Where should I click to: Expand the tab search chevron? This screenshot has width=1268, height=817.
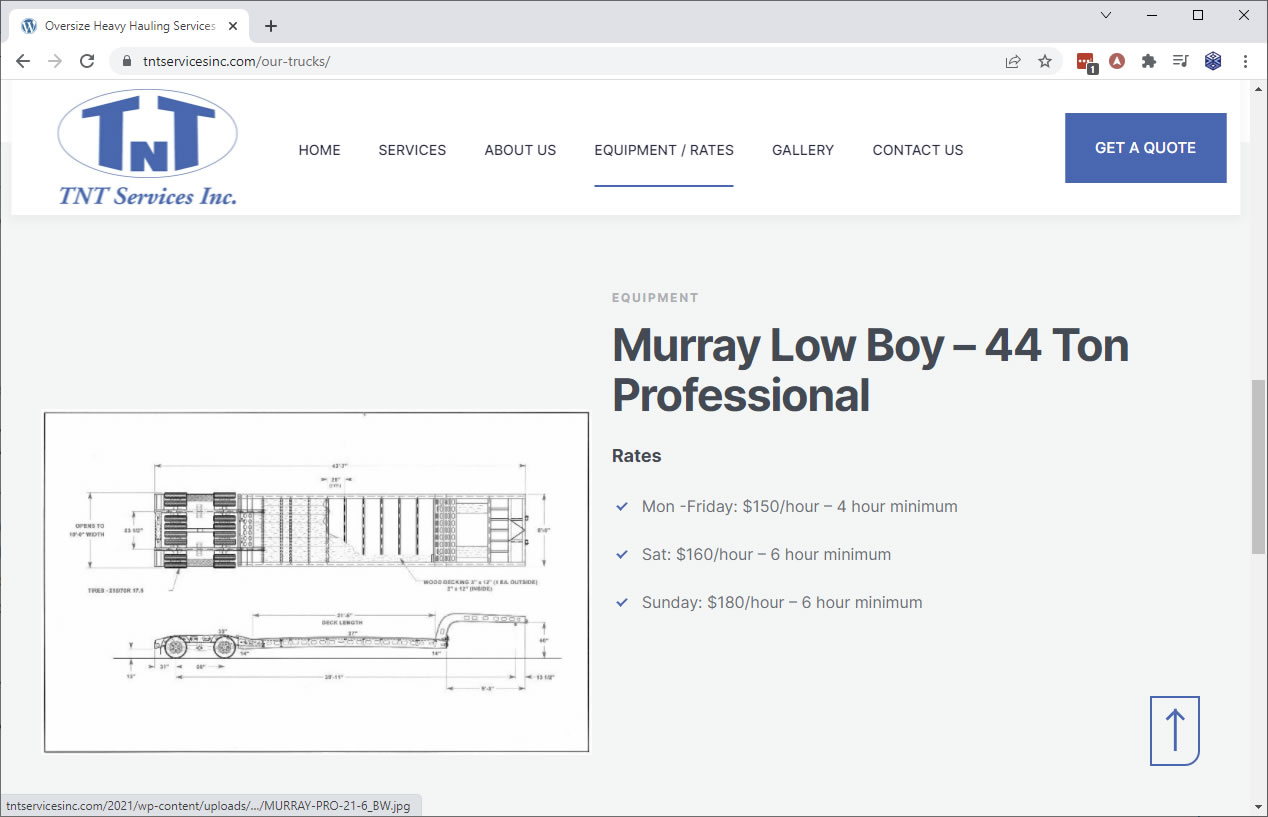pyautogui.click(x=1106, y=15)
